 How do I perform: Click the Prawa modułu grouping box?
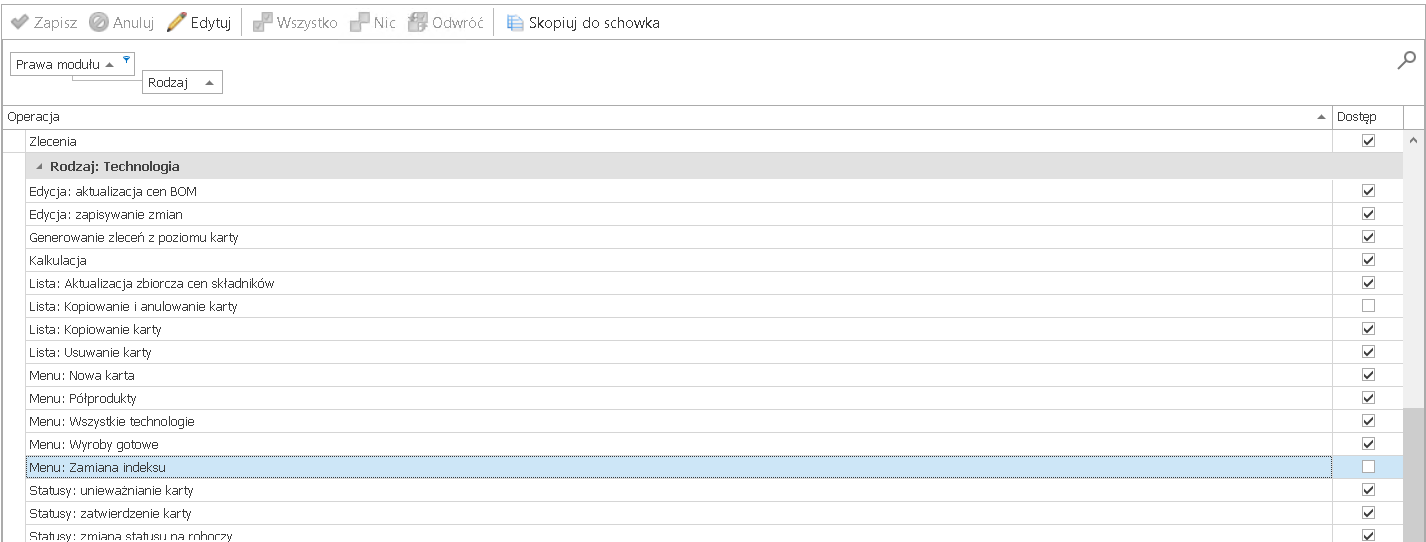click(58, 64)
